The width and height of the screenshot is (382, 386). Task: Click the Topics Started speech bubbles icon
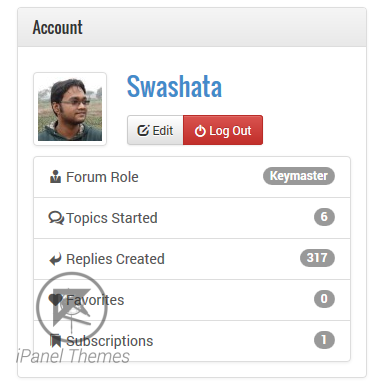coord(56,218)
